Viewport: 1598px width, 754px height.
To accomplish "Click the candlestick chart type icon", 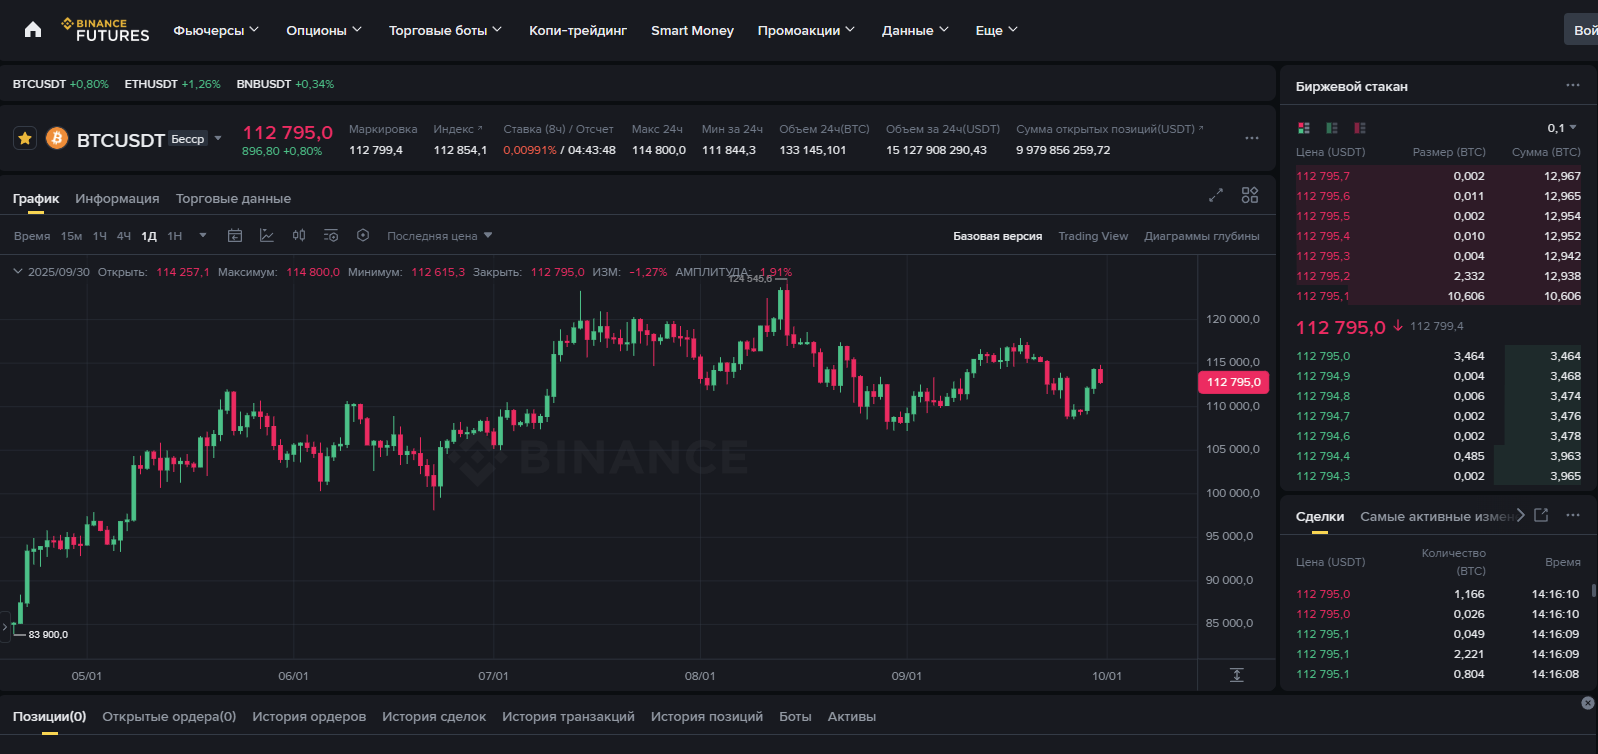I will pyautogui.click(x=299, y=236).
